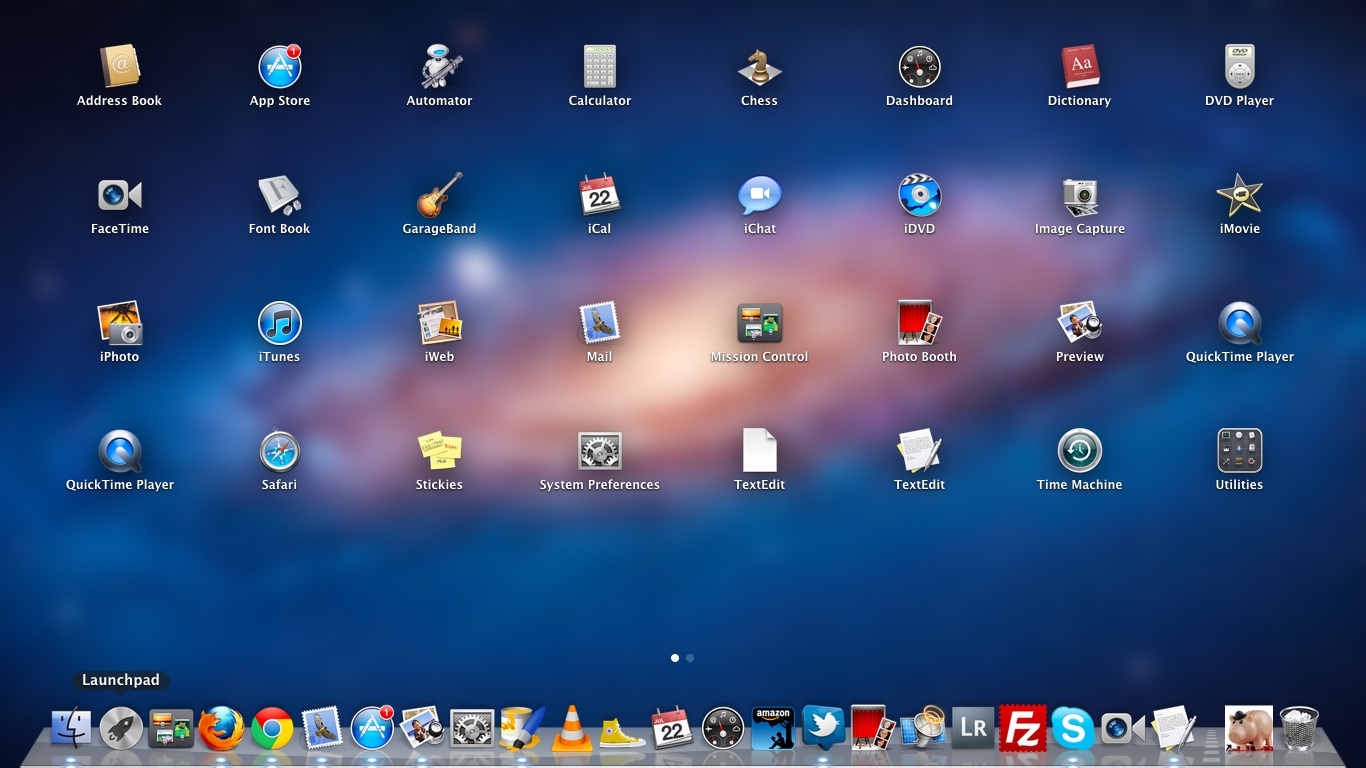1366x768 pixels.
Task: Click the Launchpad rocket in Dock
Action: tap(121, 728)
